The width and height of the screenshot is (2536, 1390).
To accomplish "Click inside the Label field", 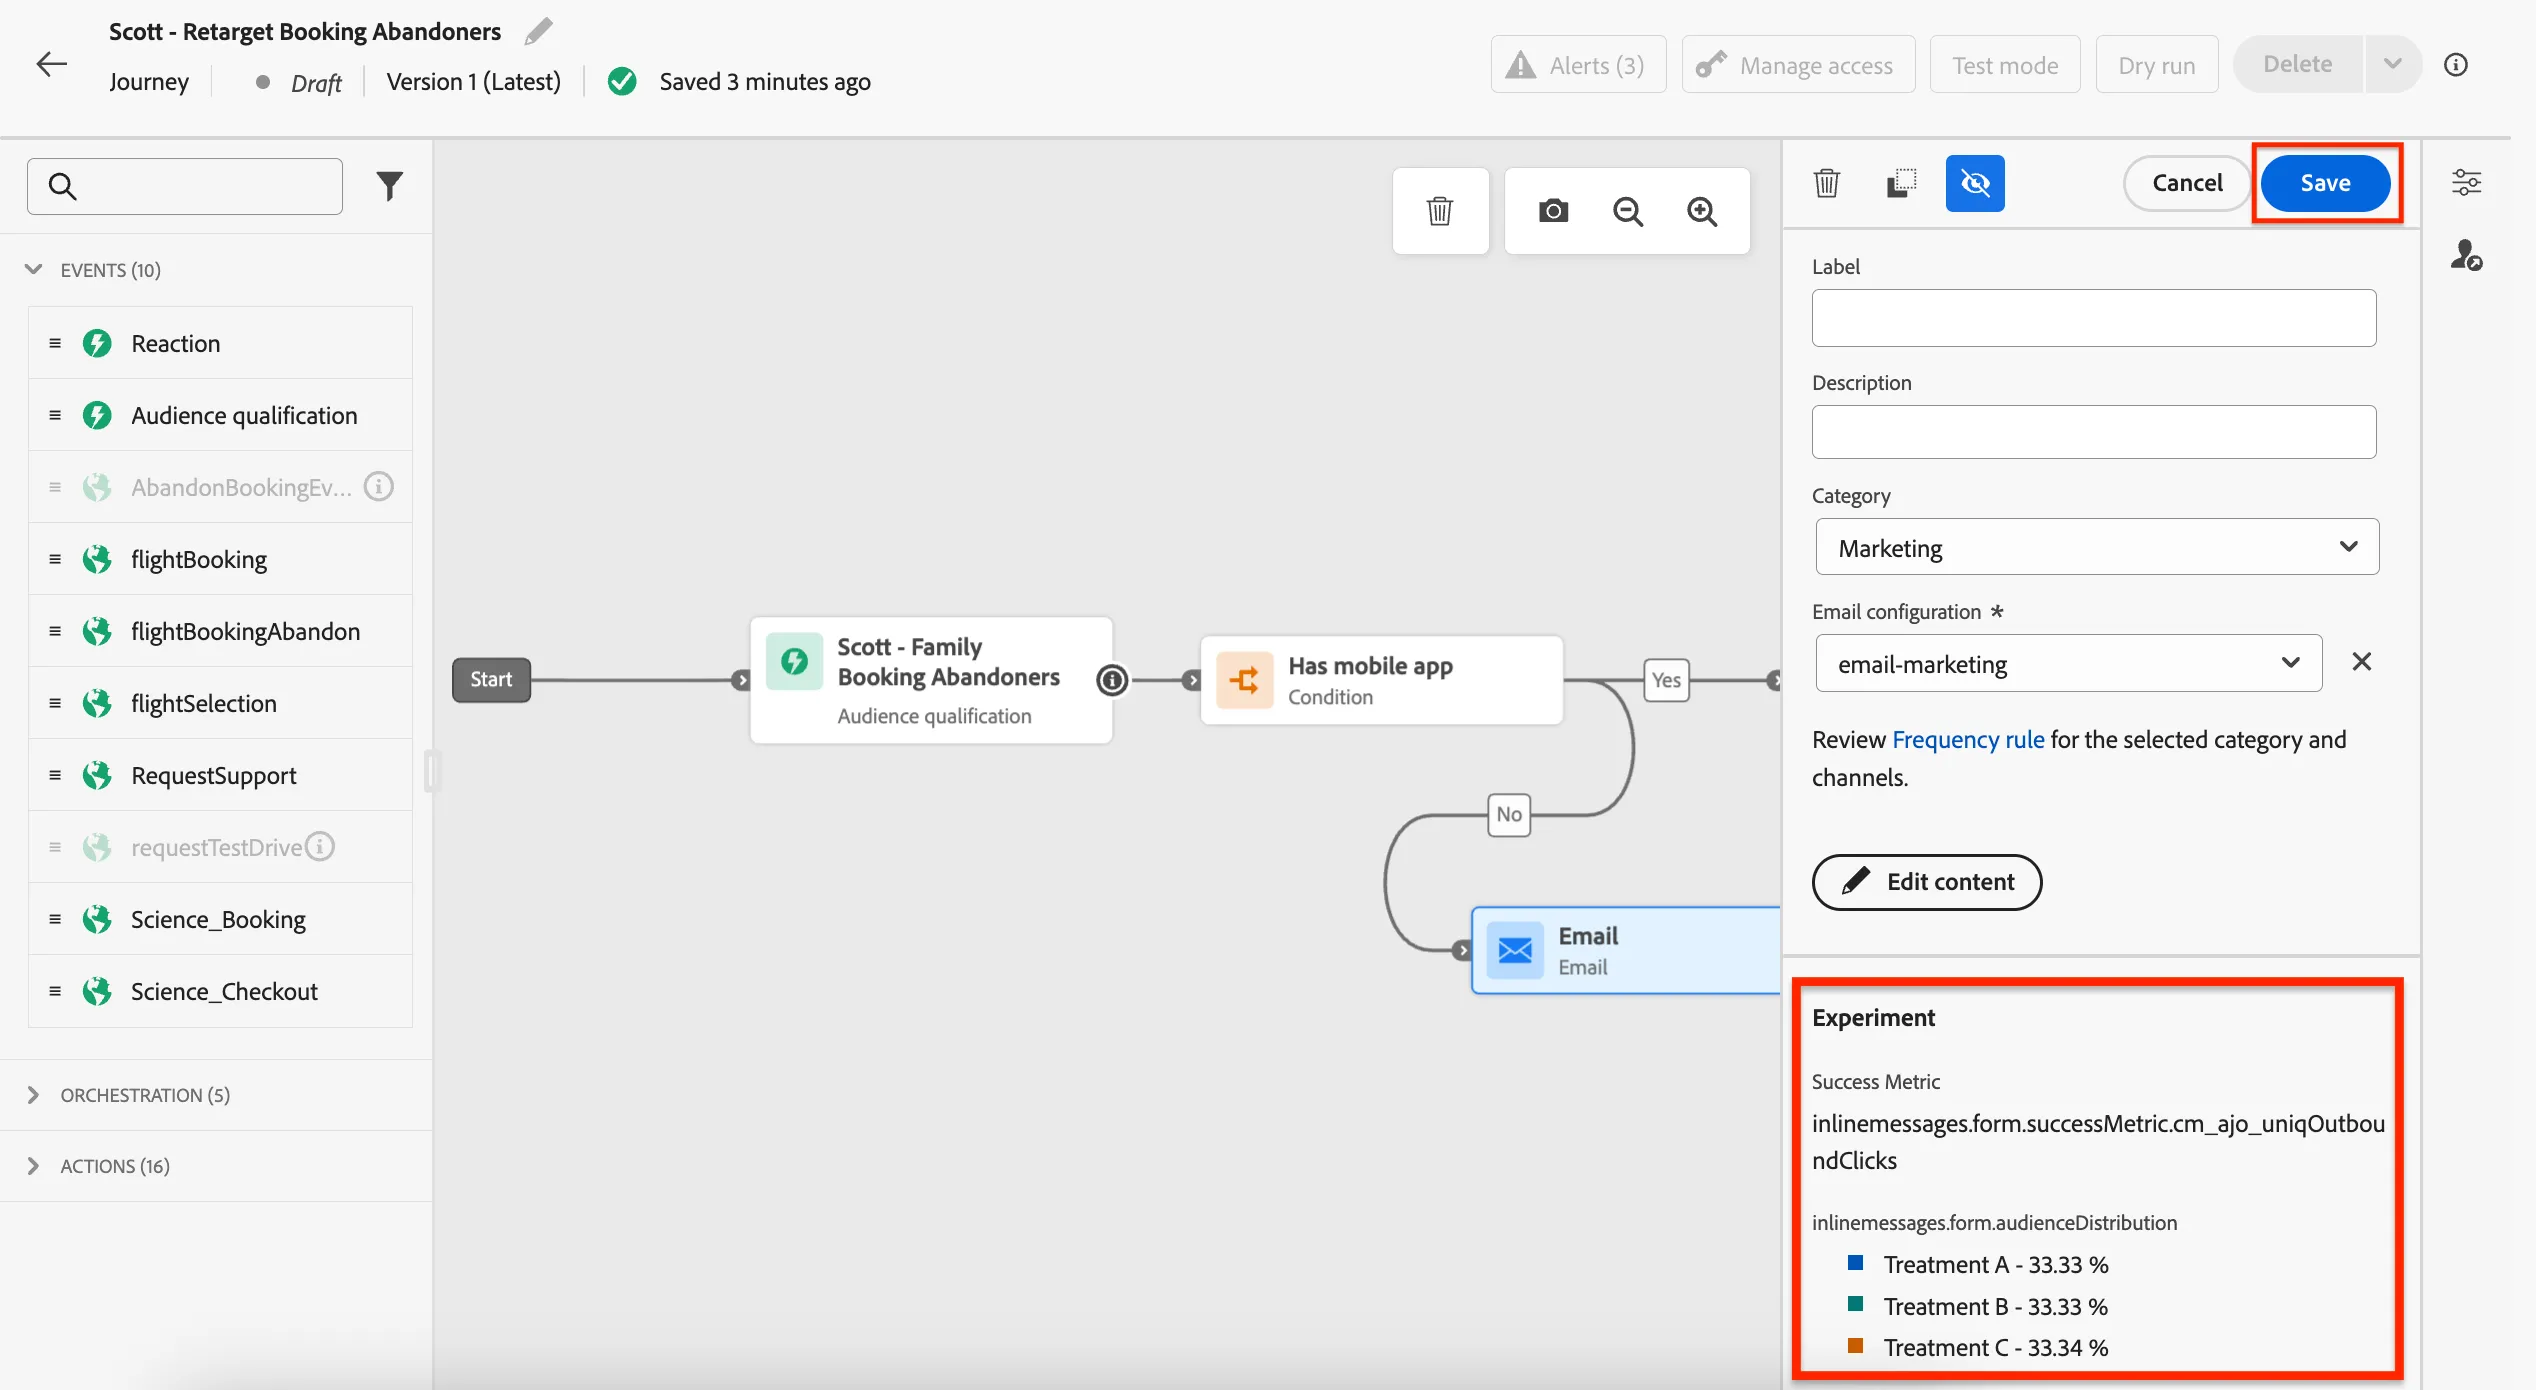I will coord(2094,318).
